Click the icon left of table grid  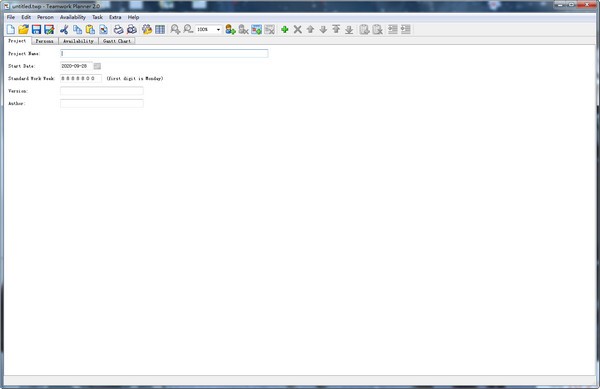(x=147, y=29)
